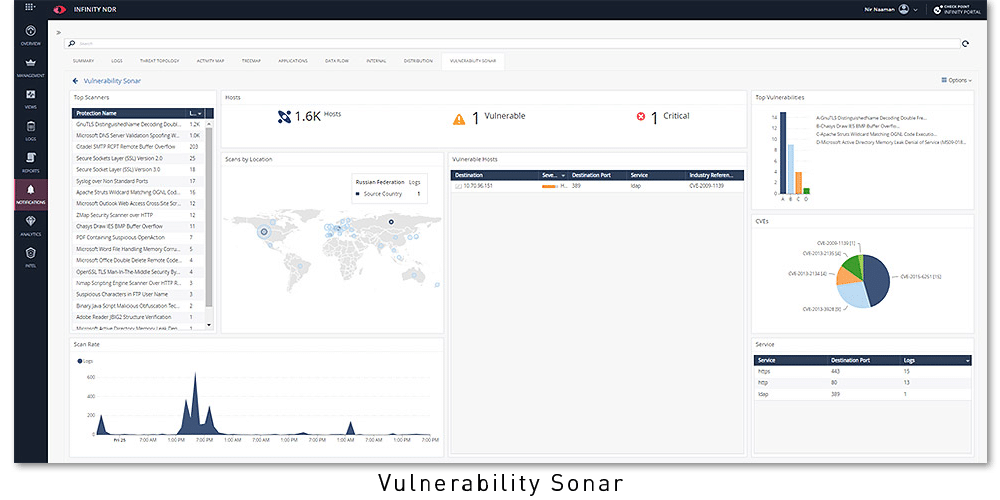Viewport: 1000px width, 500px height.
Task: Switch to the Distribution tab
Action: click(418, 61)
